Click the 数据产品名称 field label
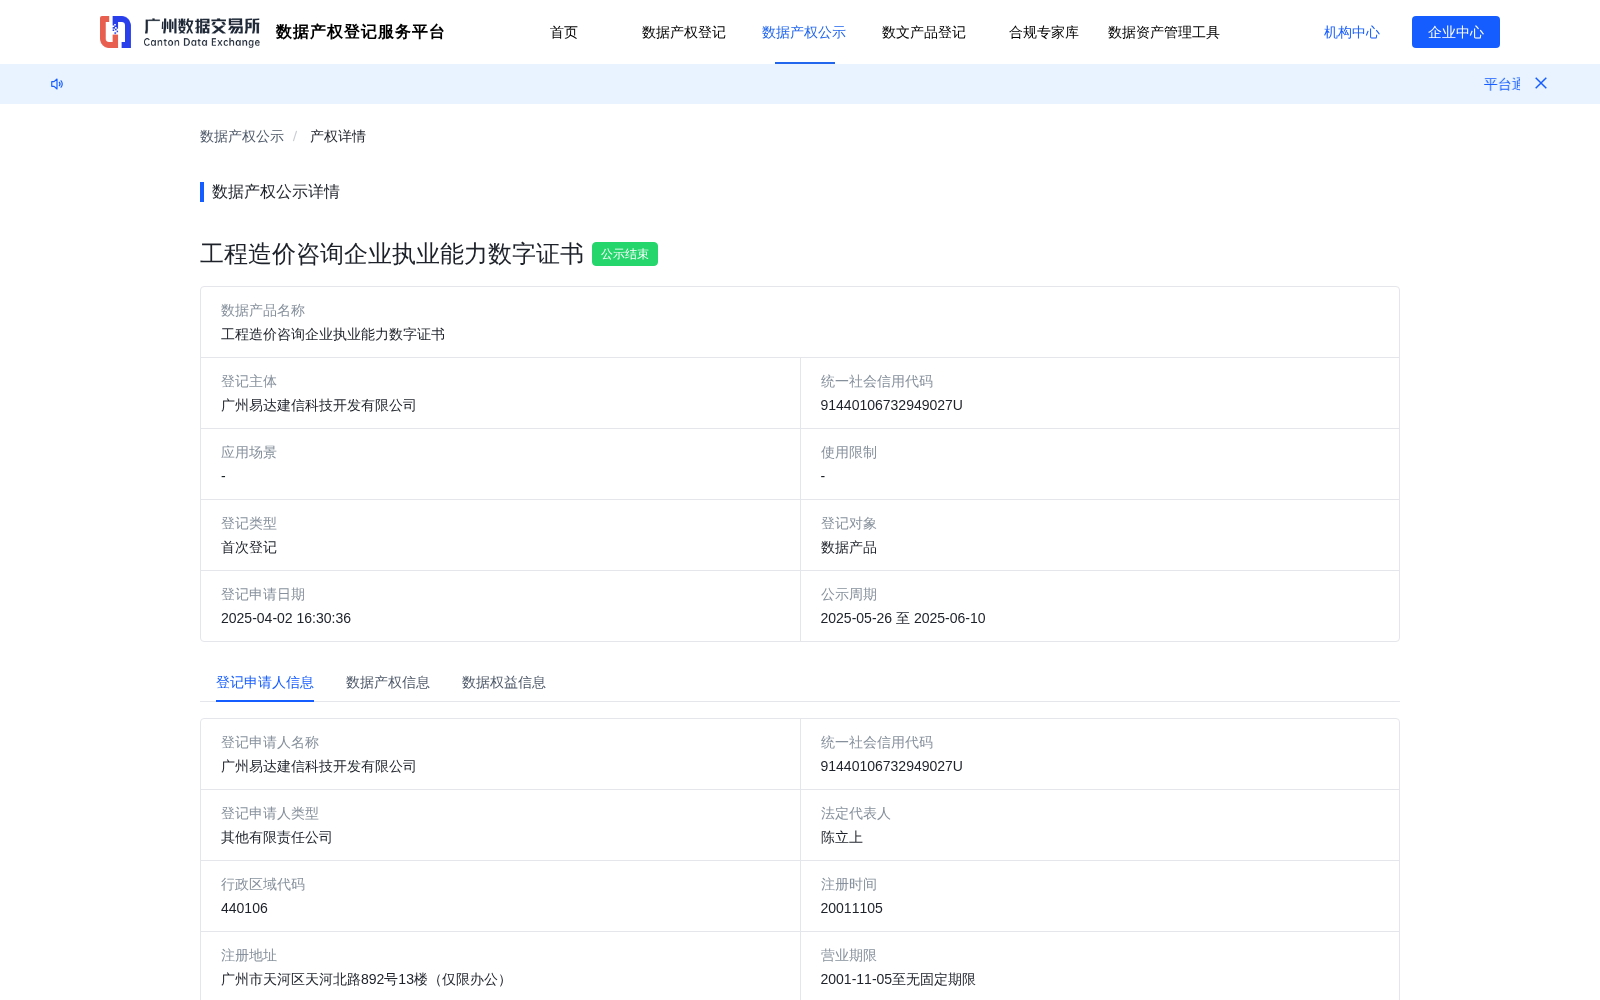This screenshot has height=1000, width=1600. pos(263,310)
